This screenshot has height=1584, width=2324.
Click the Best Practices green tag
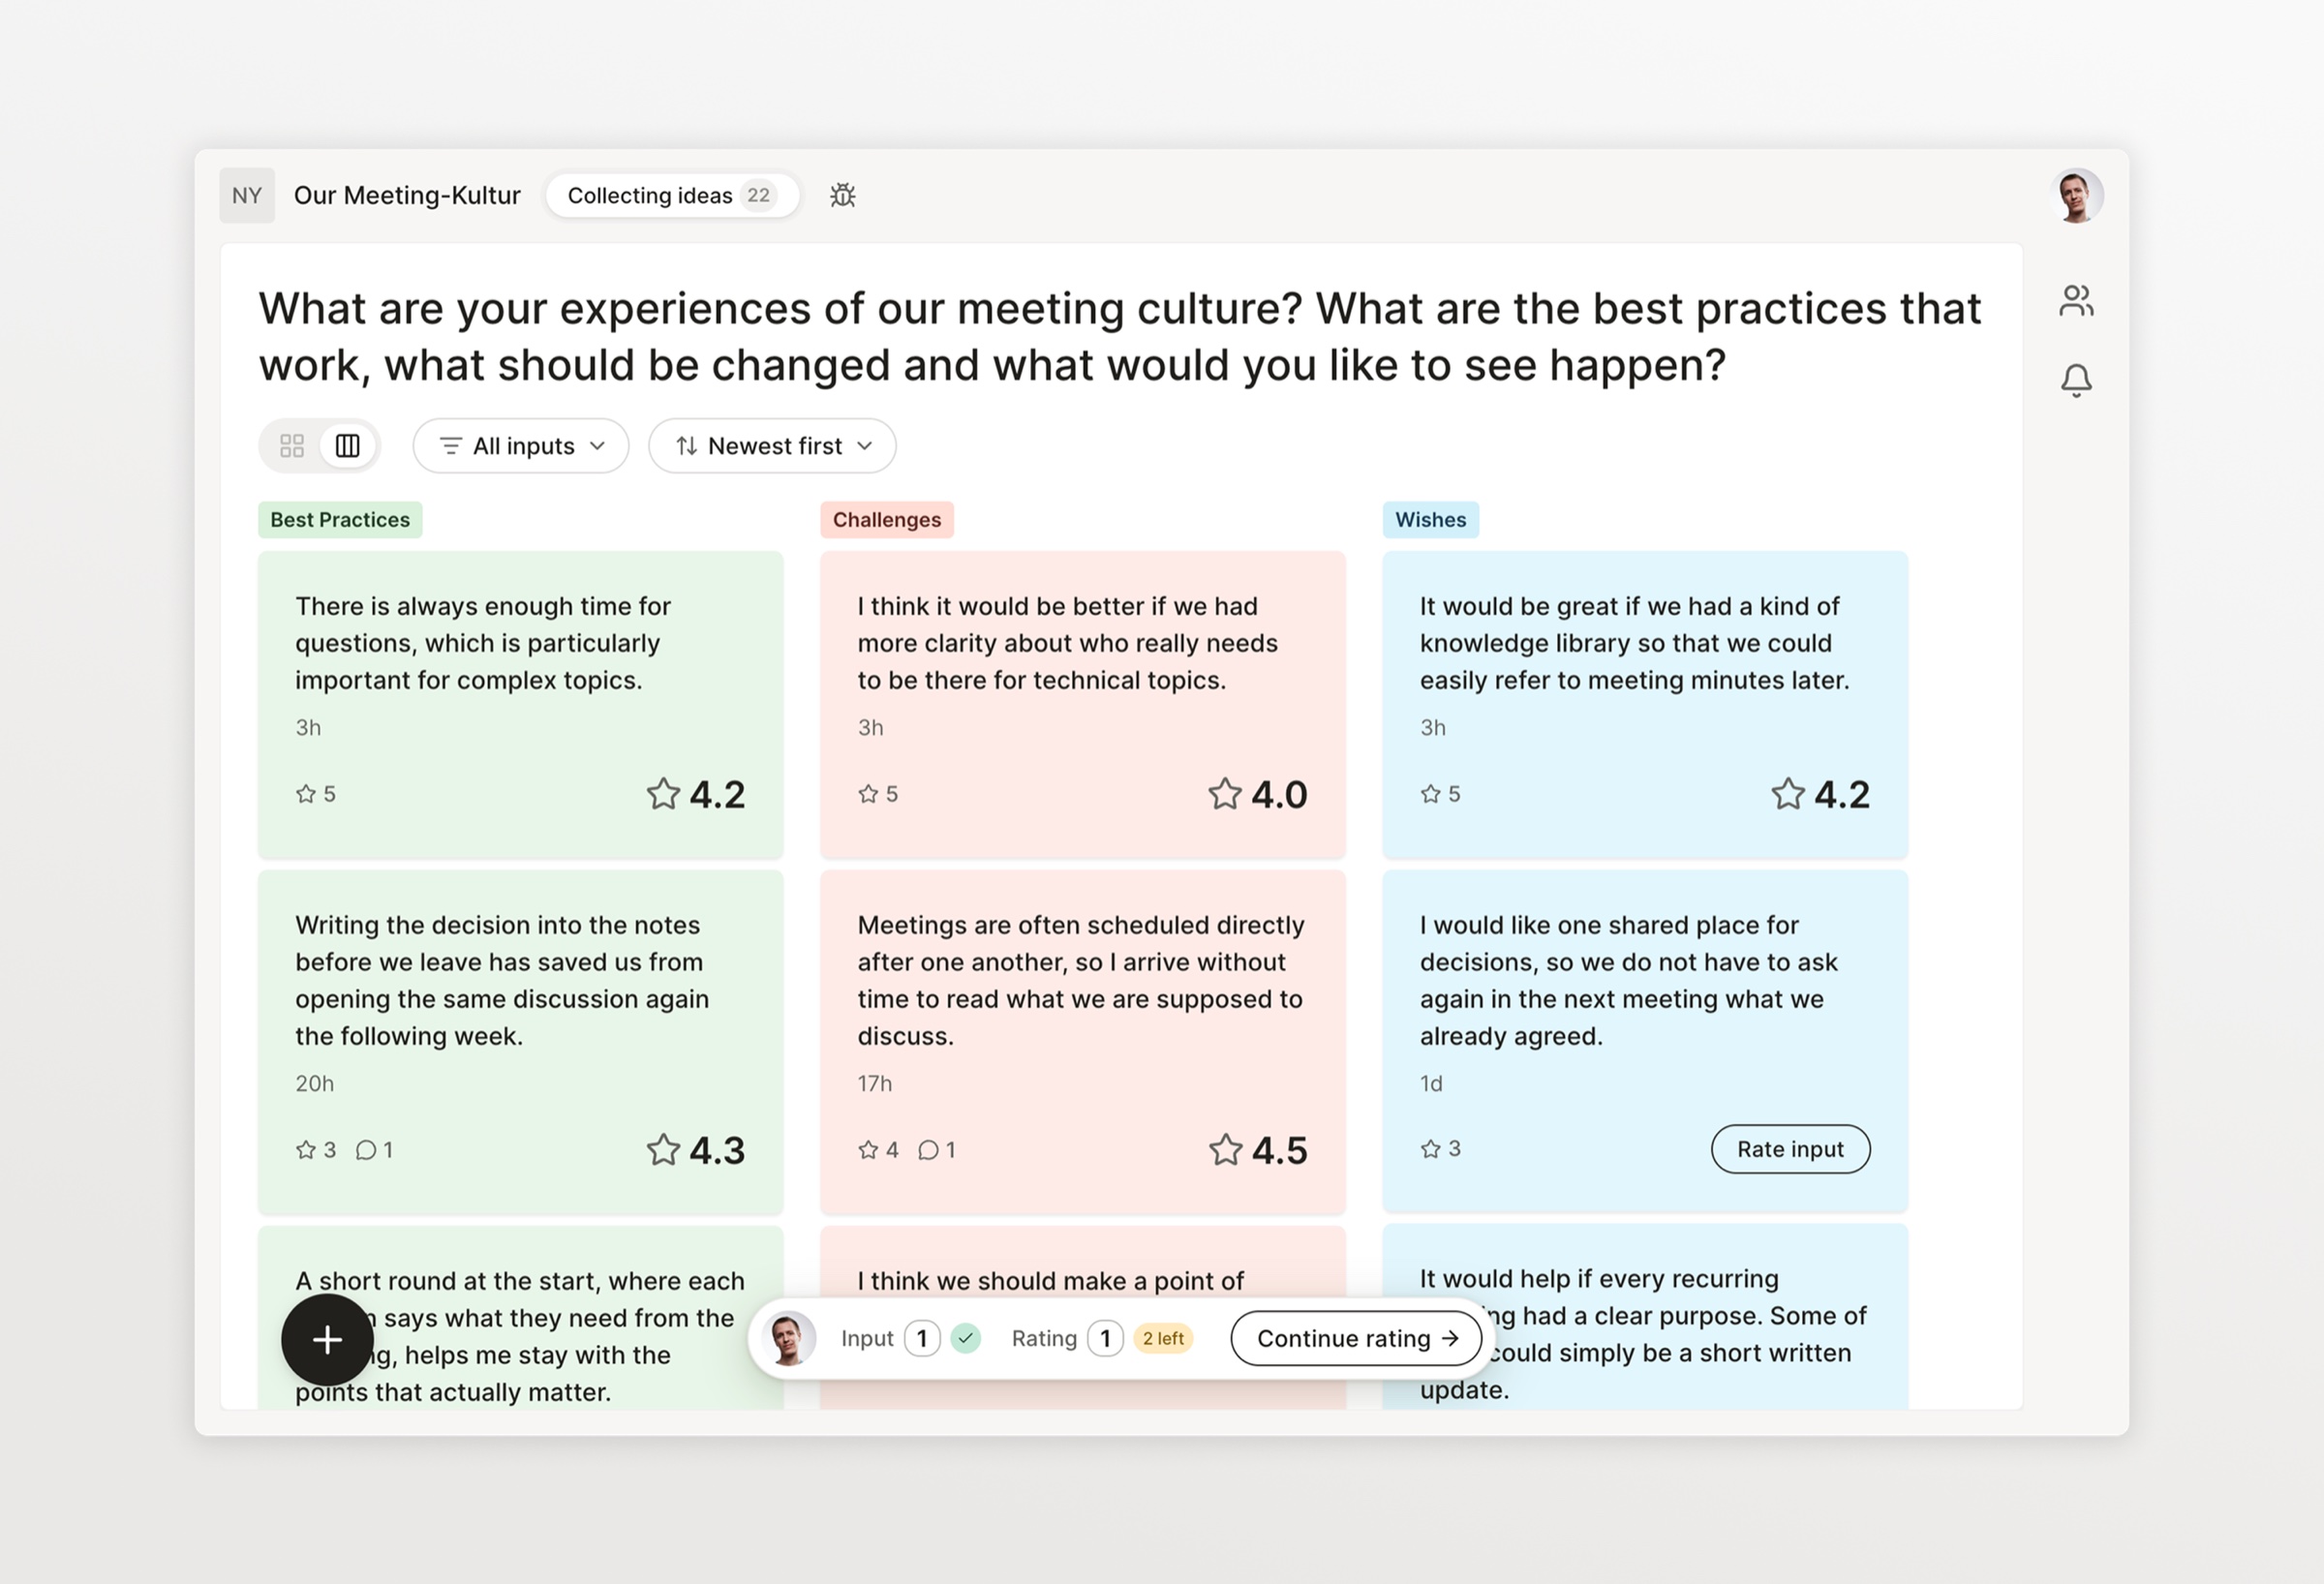pos(340,520)
